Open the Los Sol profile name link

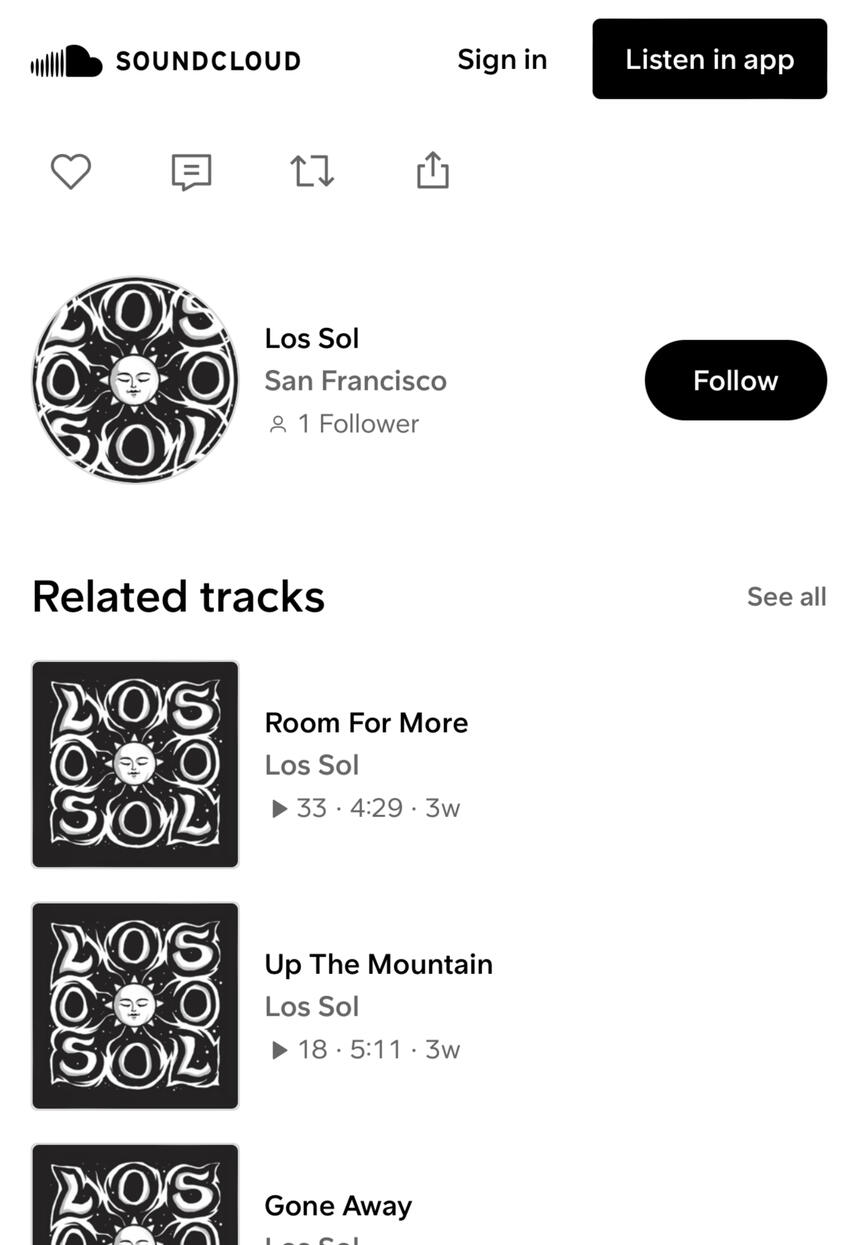click(311, 338)
